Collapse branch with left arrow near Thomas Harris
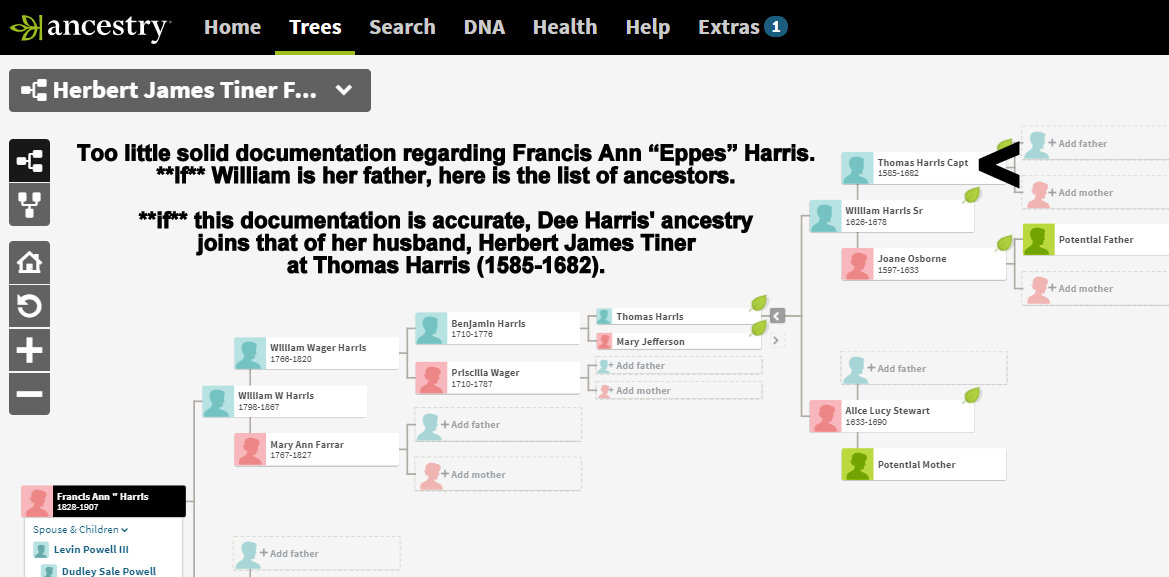This screenshot has width=1169, height=577. click(x=777, y=316)
